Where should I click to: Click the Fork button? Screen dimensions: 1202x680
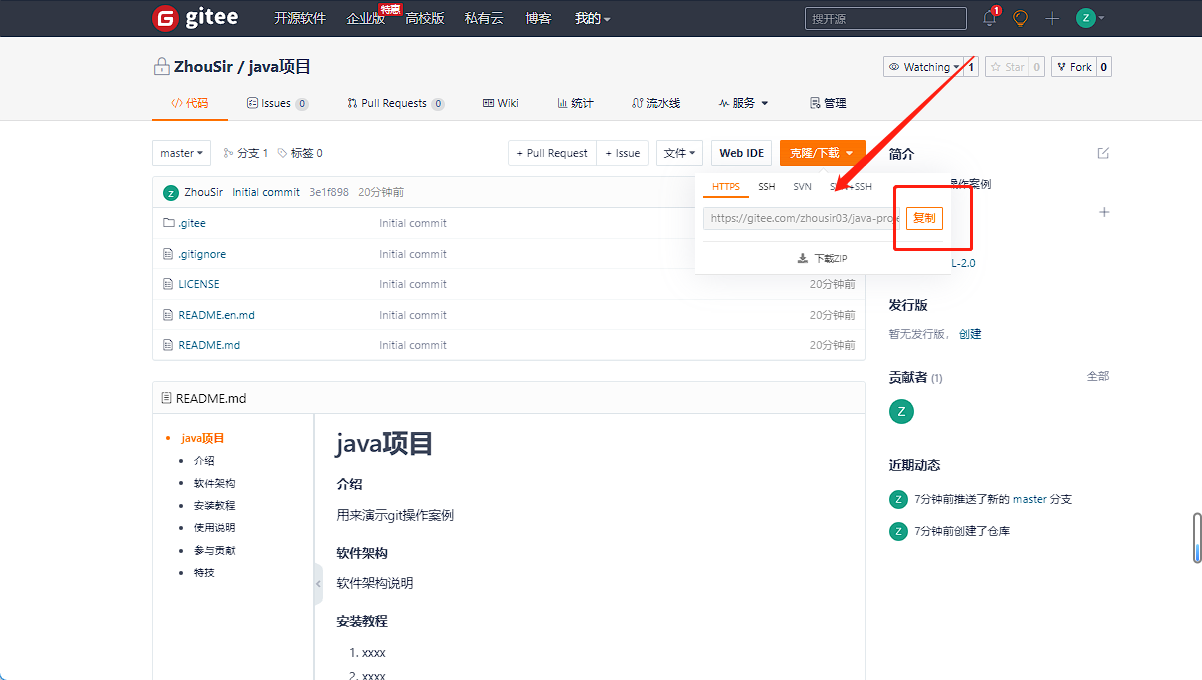pos(1074,67)
